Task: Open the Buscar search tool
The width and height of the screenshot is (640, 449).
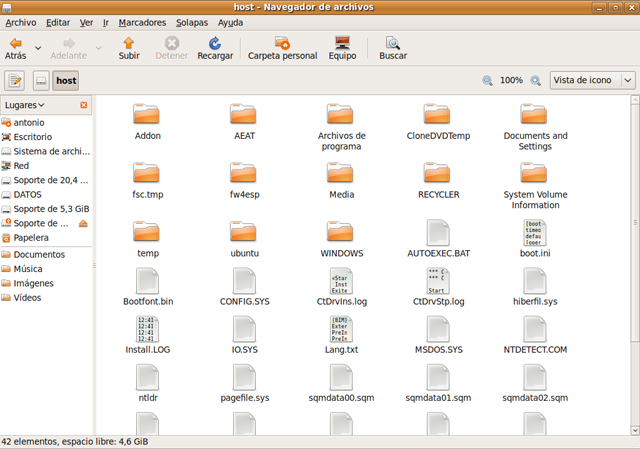Action: [x=393, y=44]
